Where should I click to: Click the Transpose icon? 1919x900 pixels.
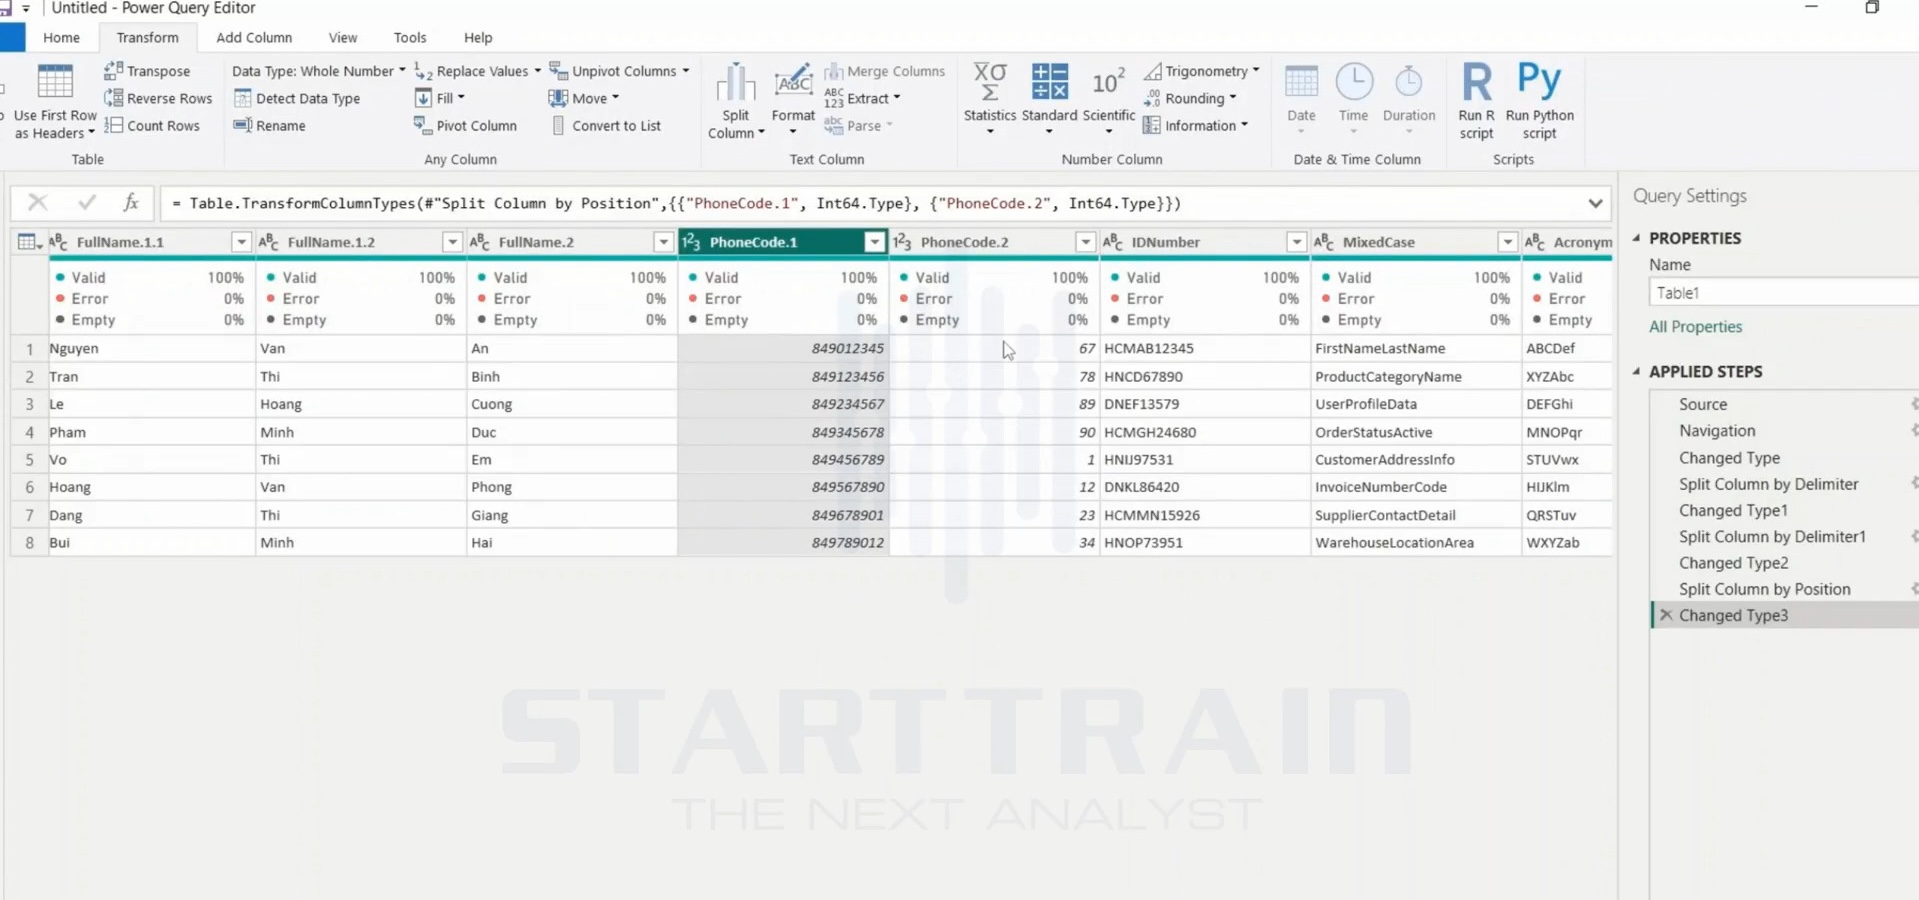113,71
